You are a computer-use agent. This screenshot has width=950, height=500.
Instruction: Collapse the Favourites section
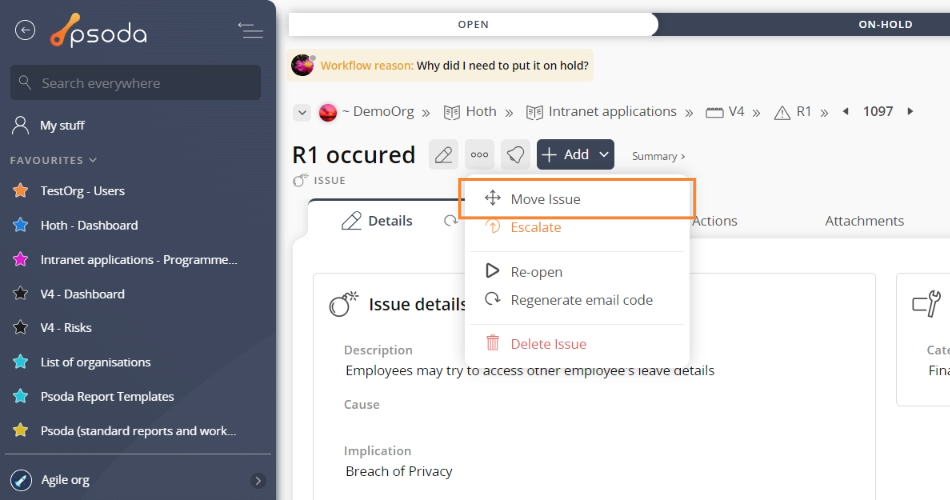pyautogui.click(x=53, y=160)
